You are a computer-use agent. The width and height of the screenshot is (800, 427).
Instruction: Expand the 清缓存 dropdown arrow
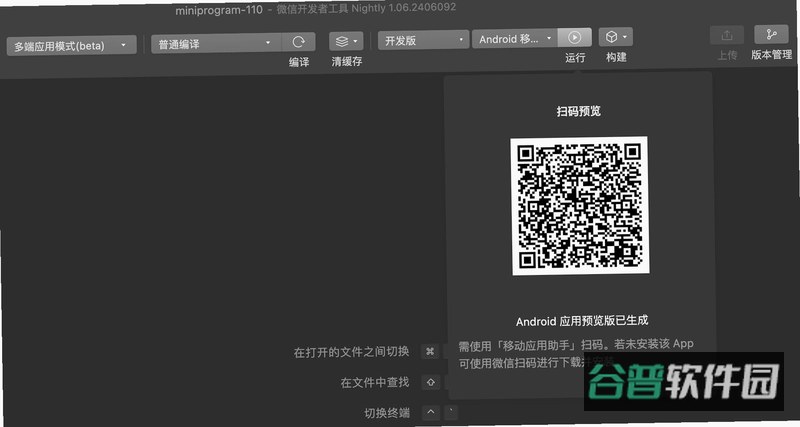[x=355, y=41]
